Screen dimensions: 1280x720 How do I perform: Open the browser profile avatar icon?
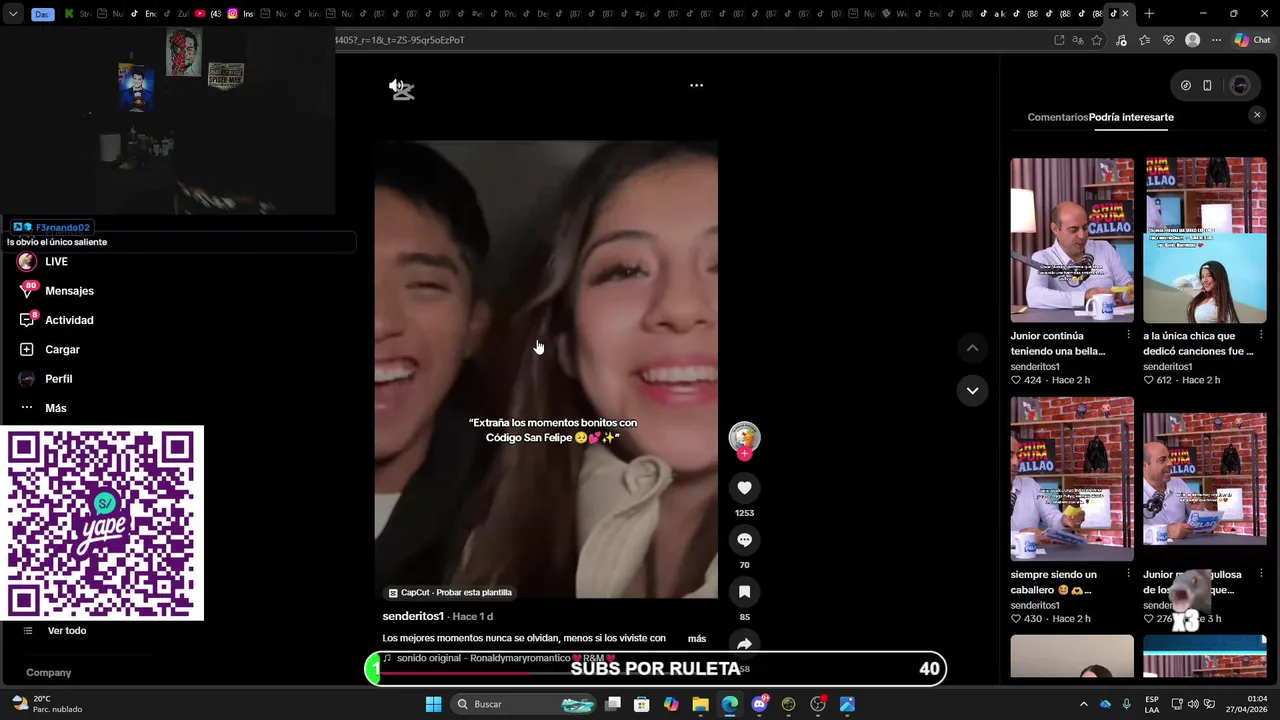[1192, 40]
